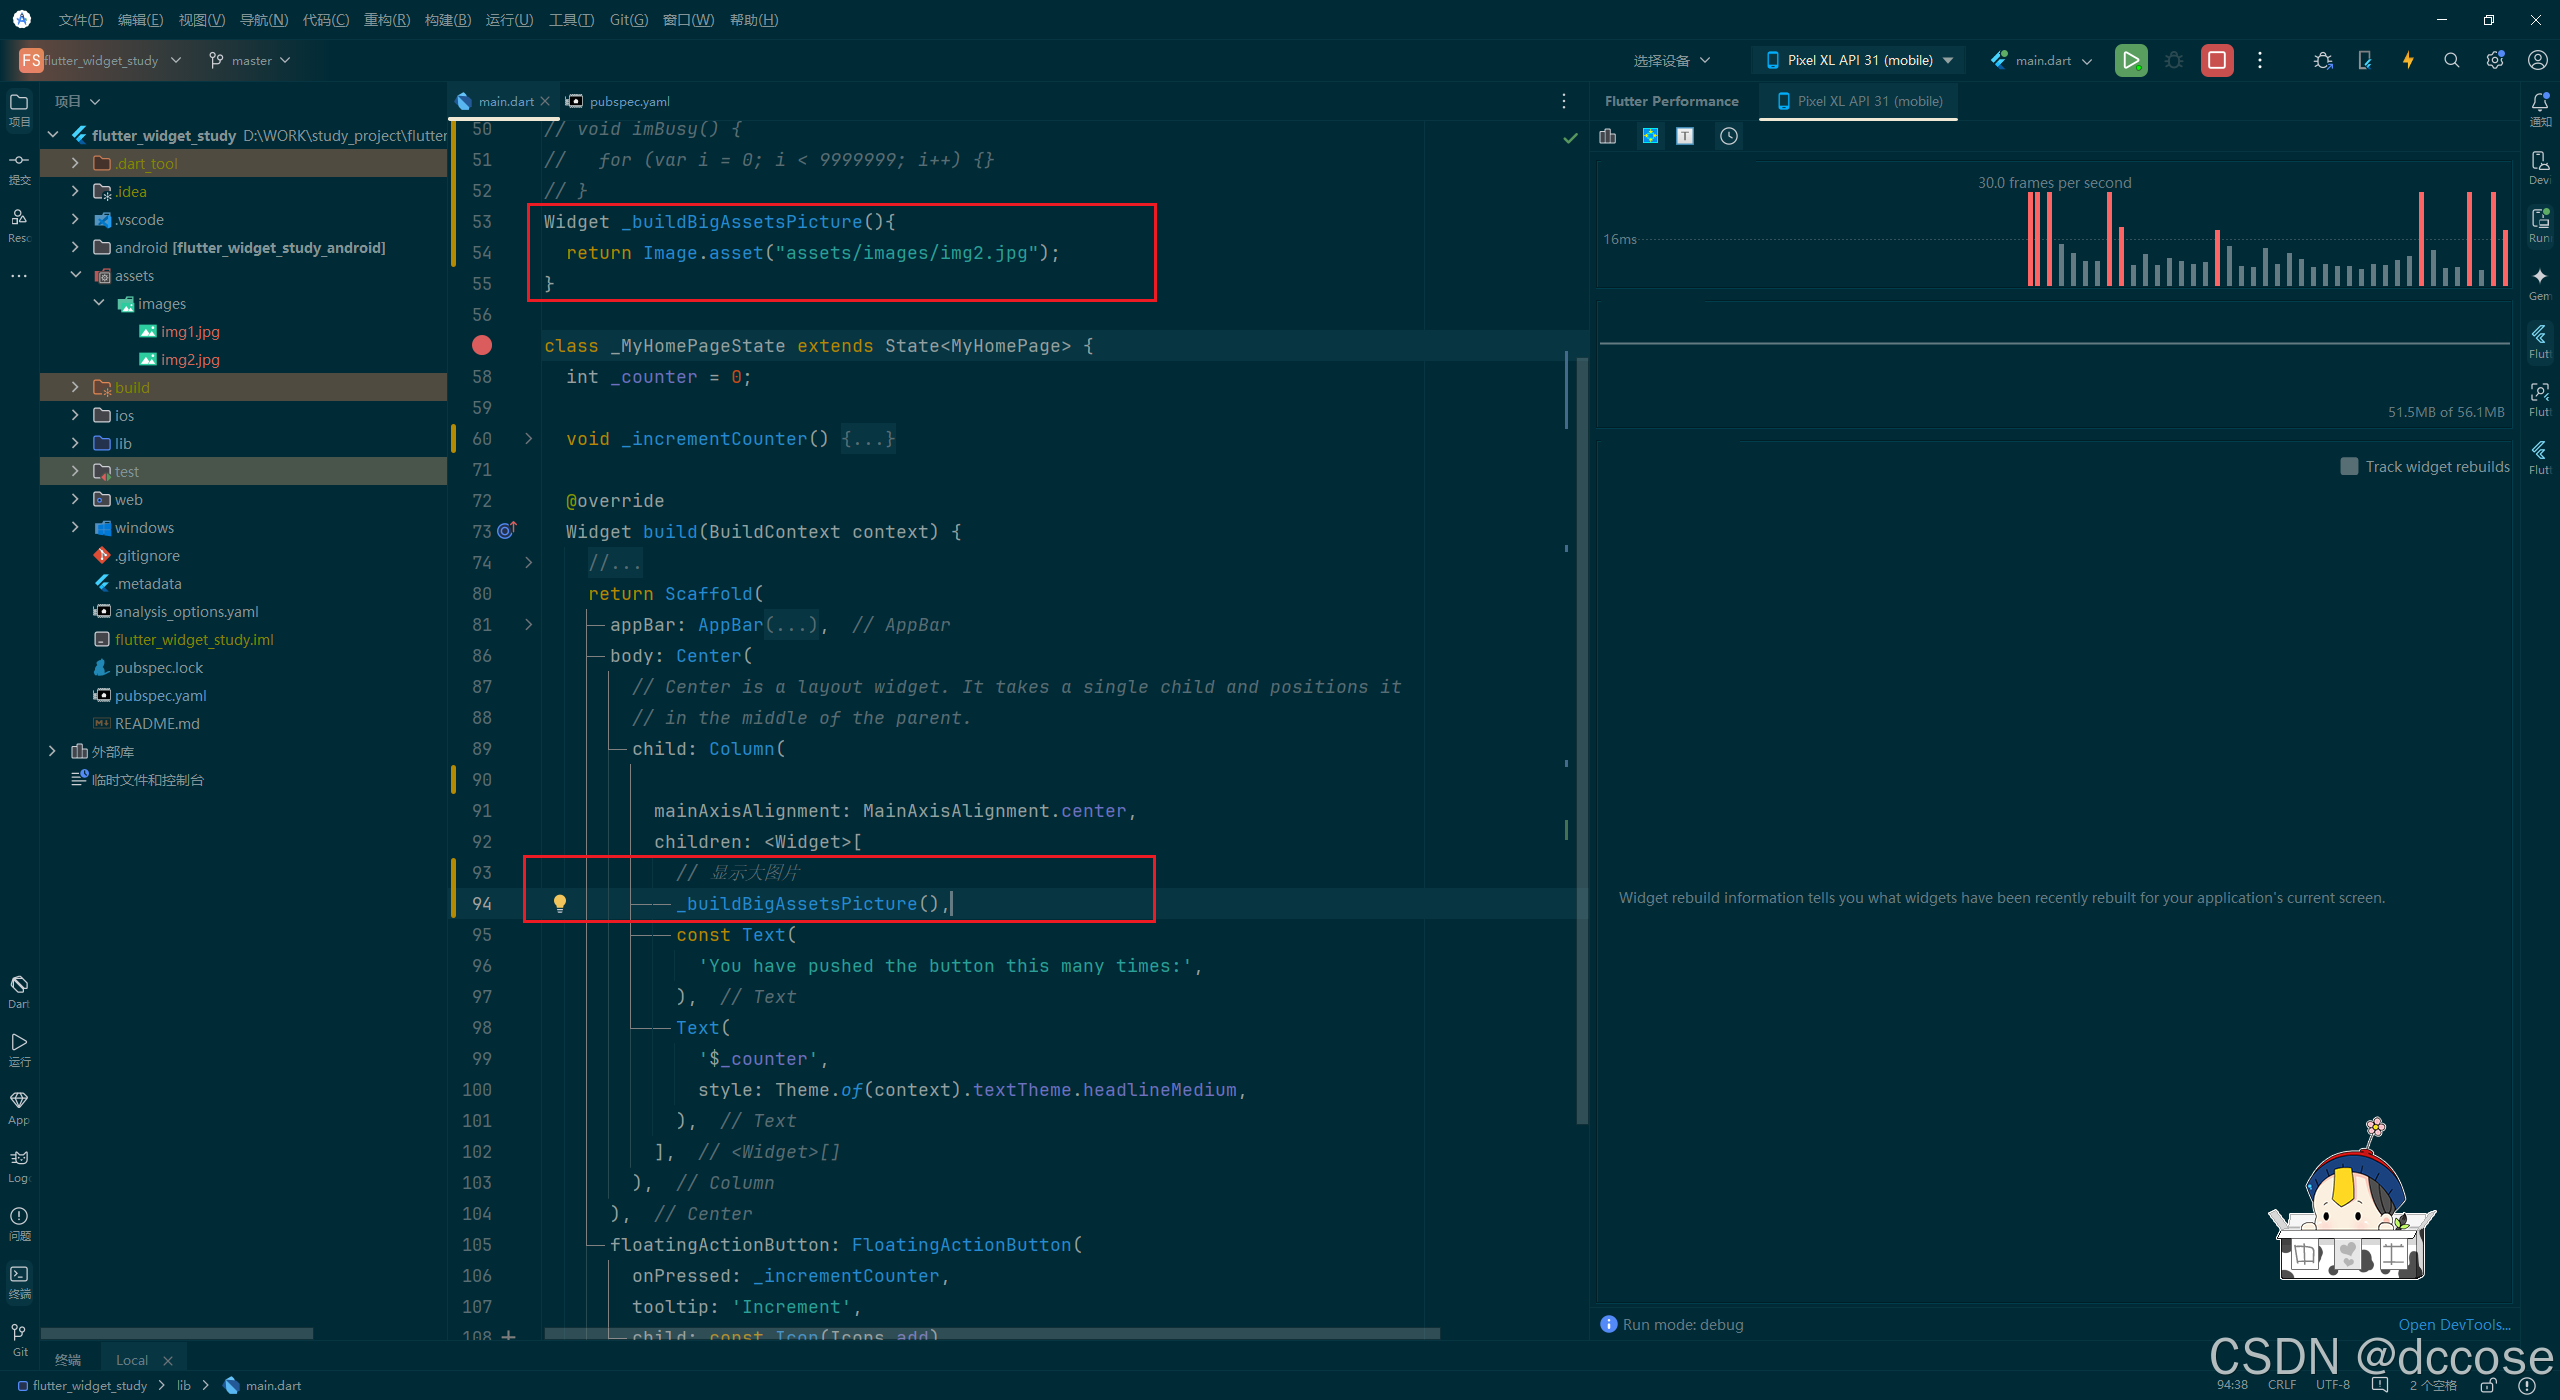Viewport: 2560px width, 1400px height.
Task: Toggle the breakpoint on _MyHomePageState line
Action: (x=482, y=345)
